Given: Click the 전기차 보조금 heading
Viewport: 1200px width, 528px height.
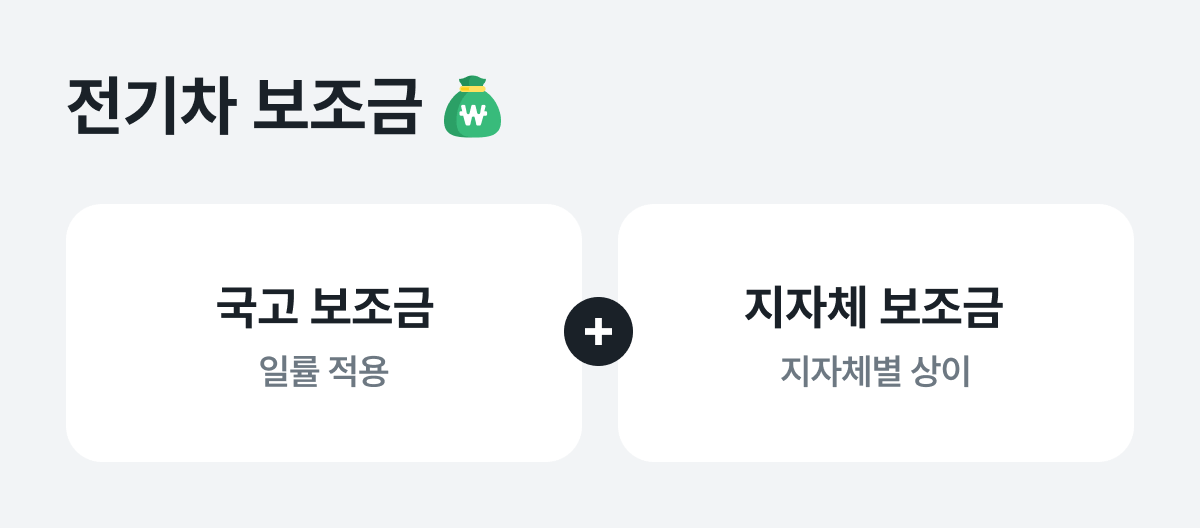Looking at the screenshot, I should pos(243,107).
